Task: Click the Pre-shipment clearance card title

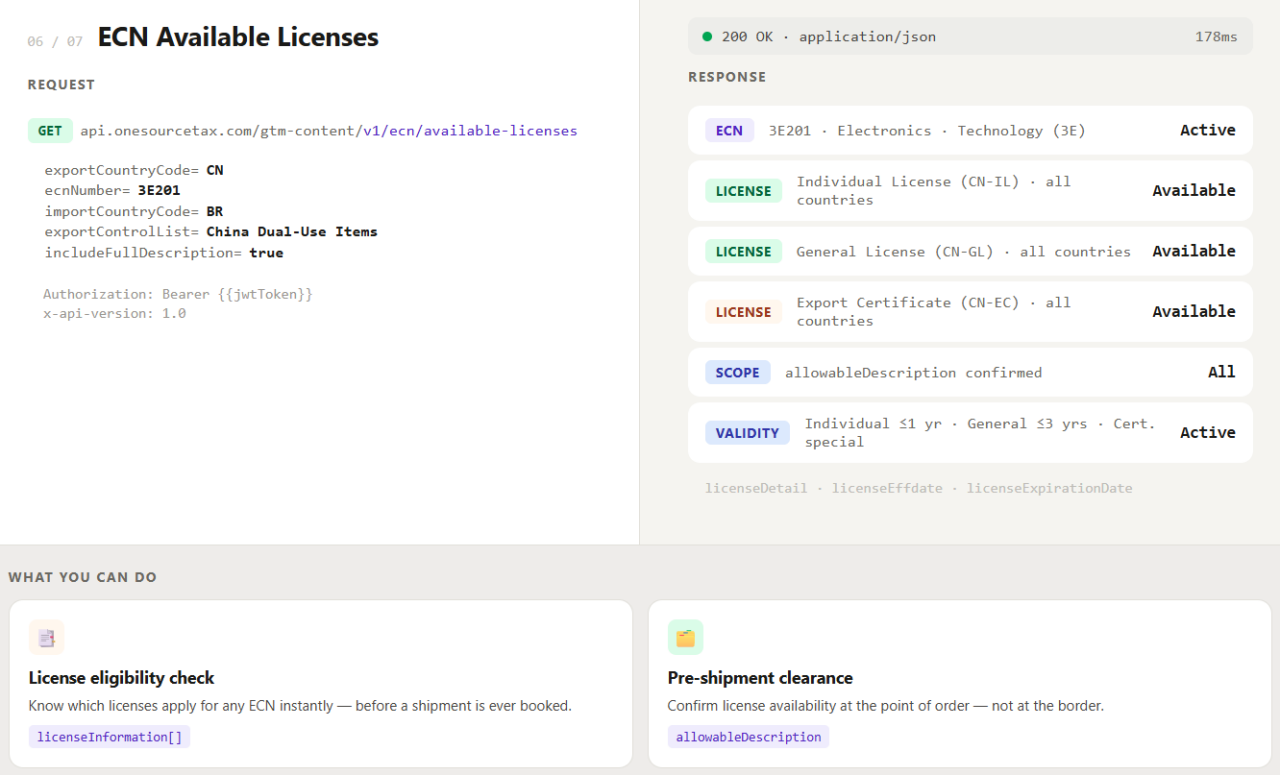Action: pos(760,678)
